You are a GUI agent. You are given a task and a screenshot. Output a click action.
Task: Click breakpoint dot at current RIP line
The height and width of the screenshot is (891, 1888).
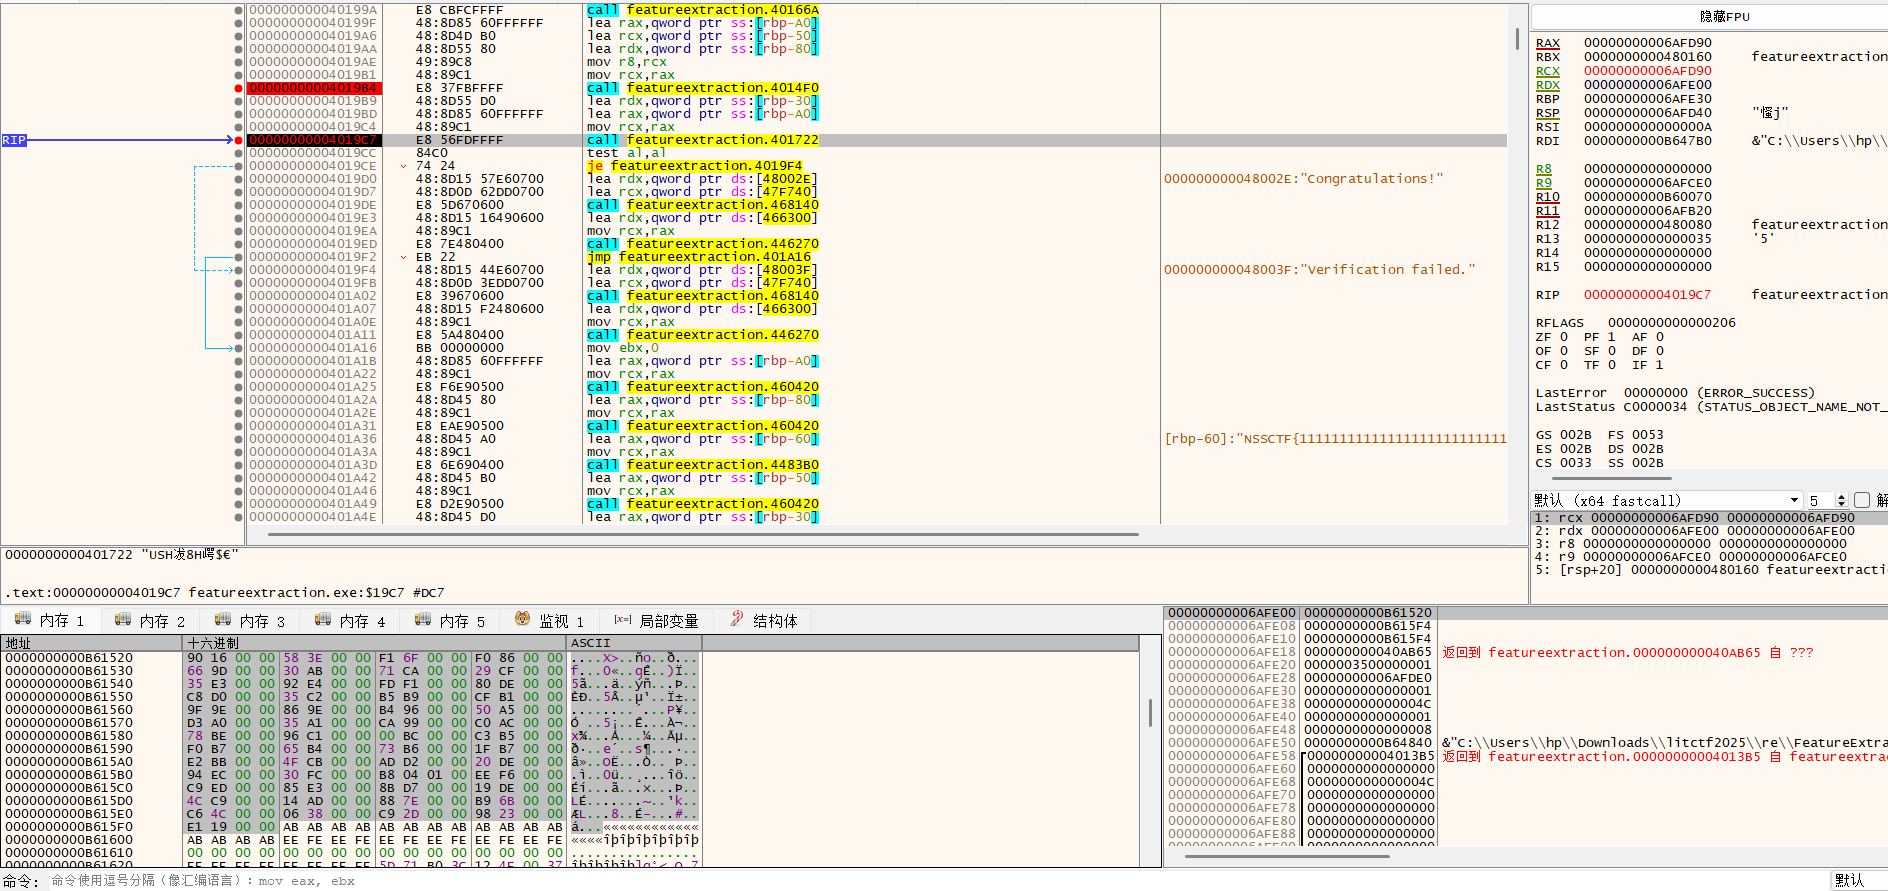(x=238, y=140)
